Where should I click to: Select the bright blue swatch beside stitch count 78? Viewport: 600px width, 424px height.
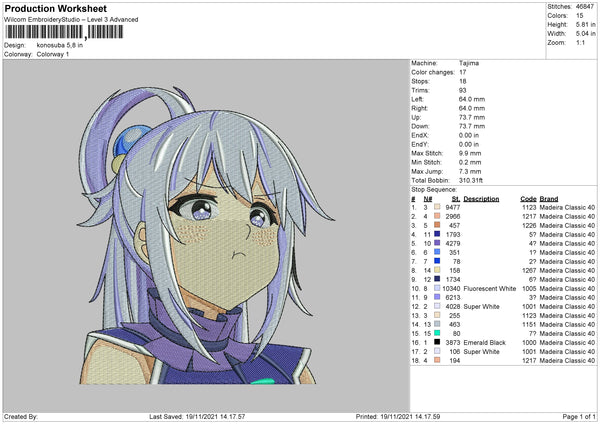pos(437,261)
